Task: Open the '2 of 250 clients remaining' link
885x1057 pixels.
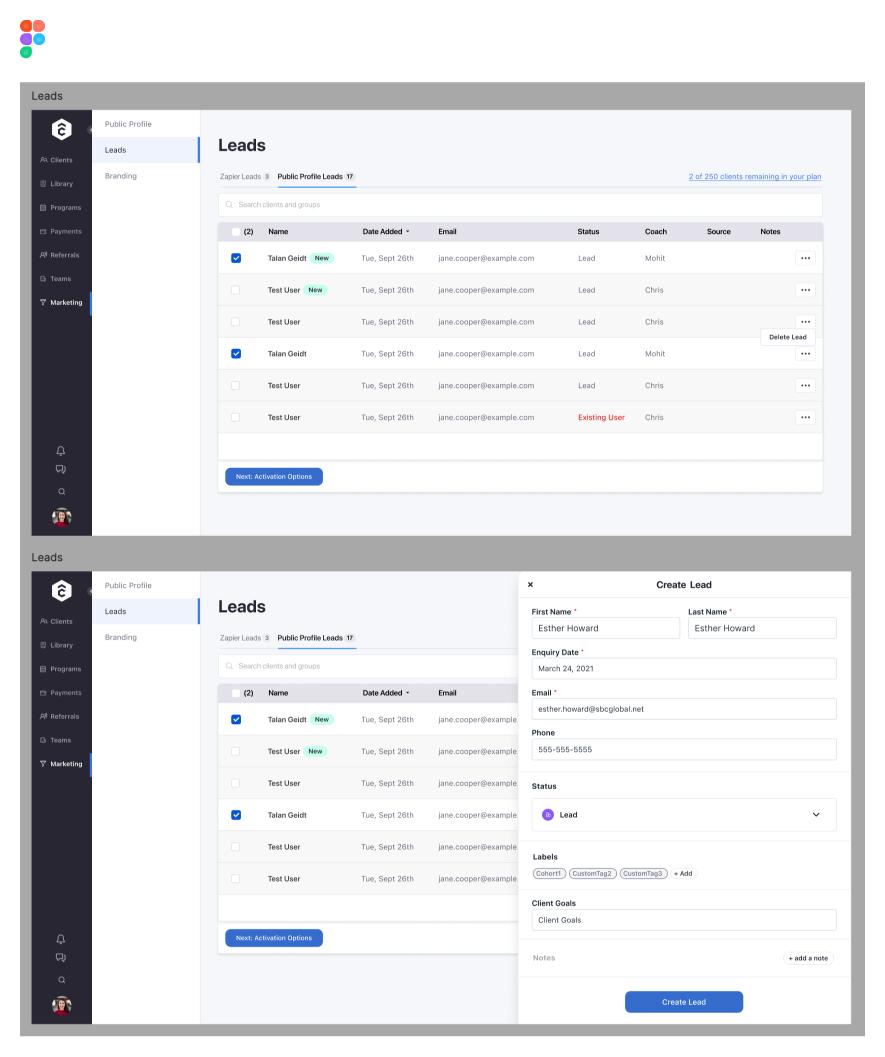Action: click(755, 177)
